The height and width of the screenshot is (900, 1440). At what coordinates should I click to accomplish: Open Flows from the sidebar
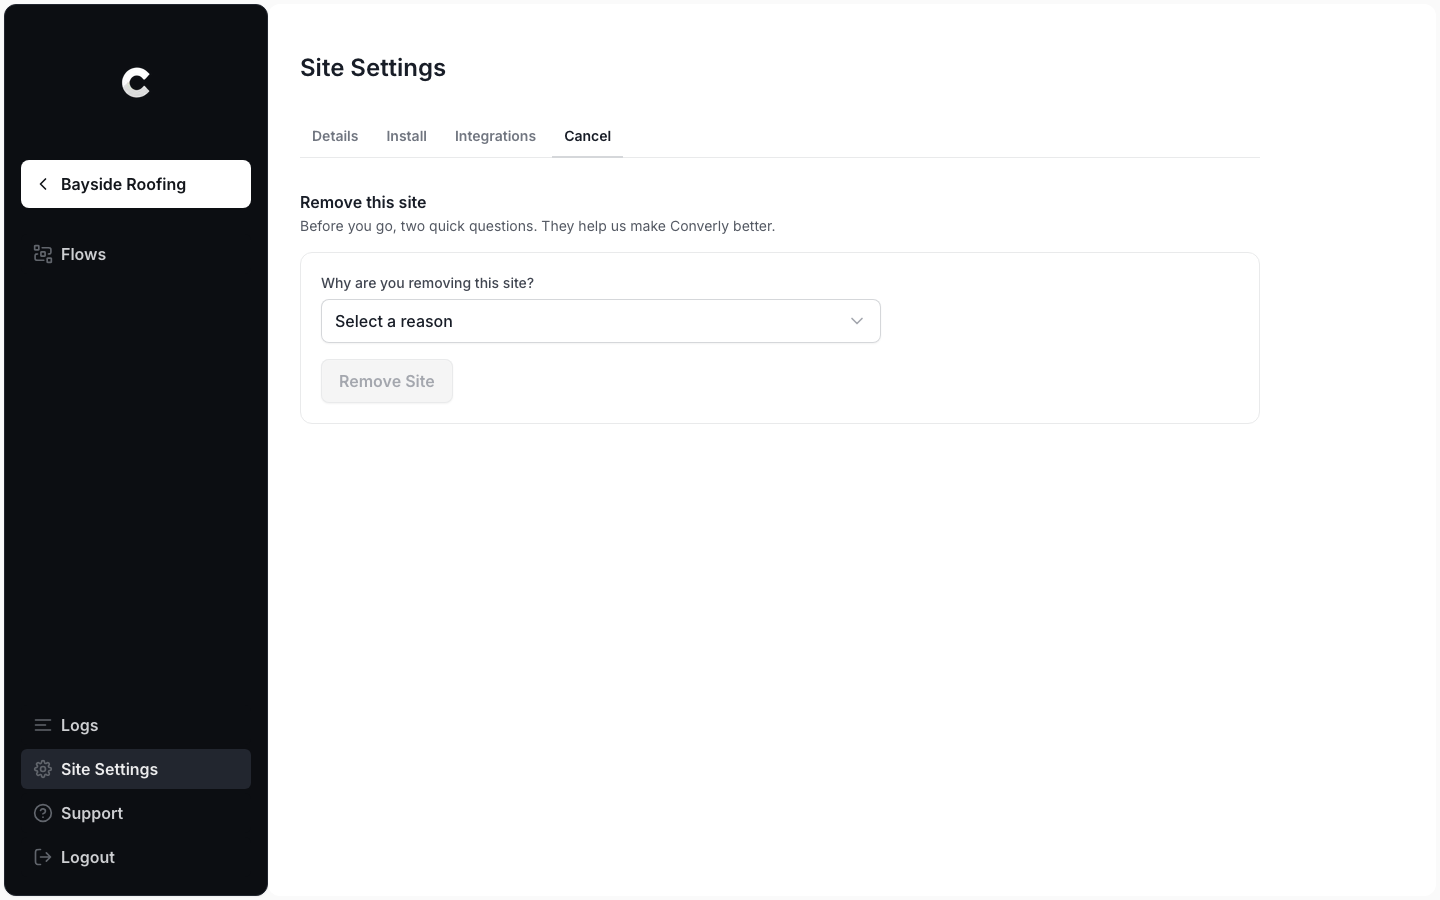(136, 254)
